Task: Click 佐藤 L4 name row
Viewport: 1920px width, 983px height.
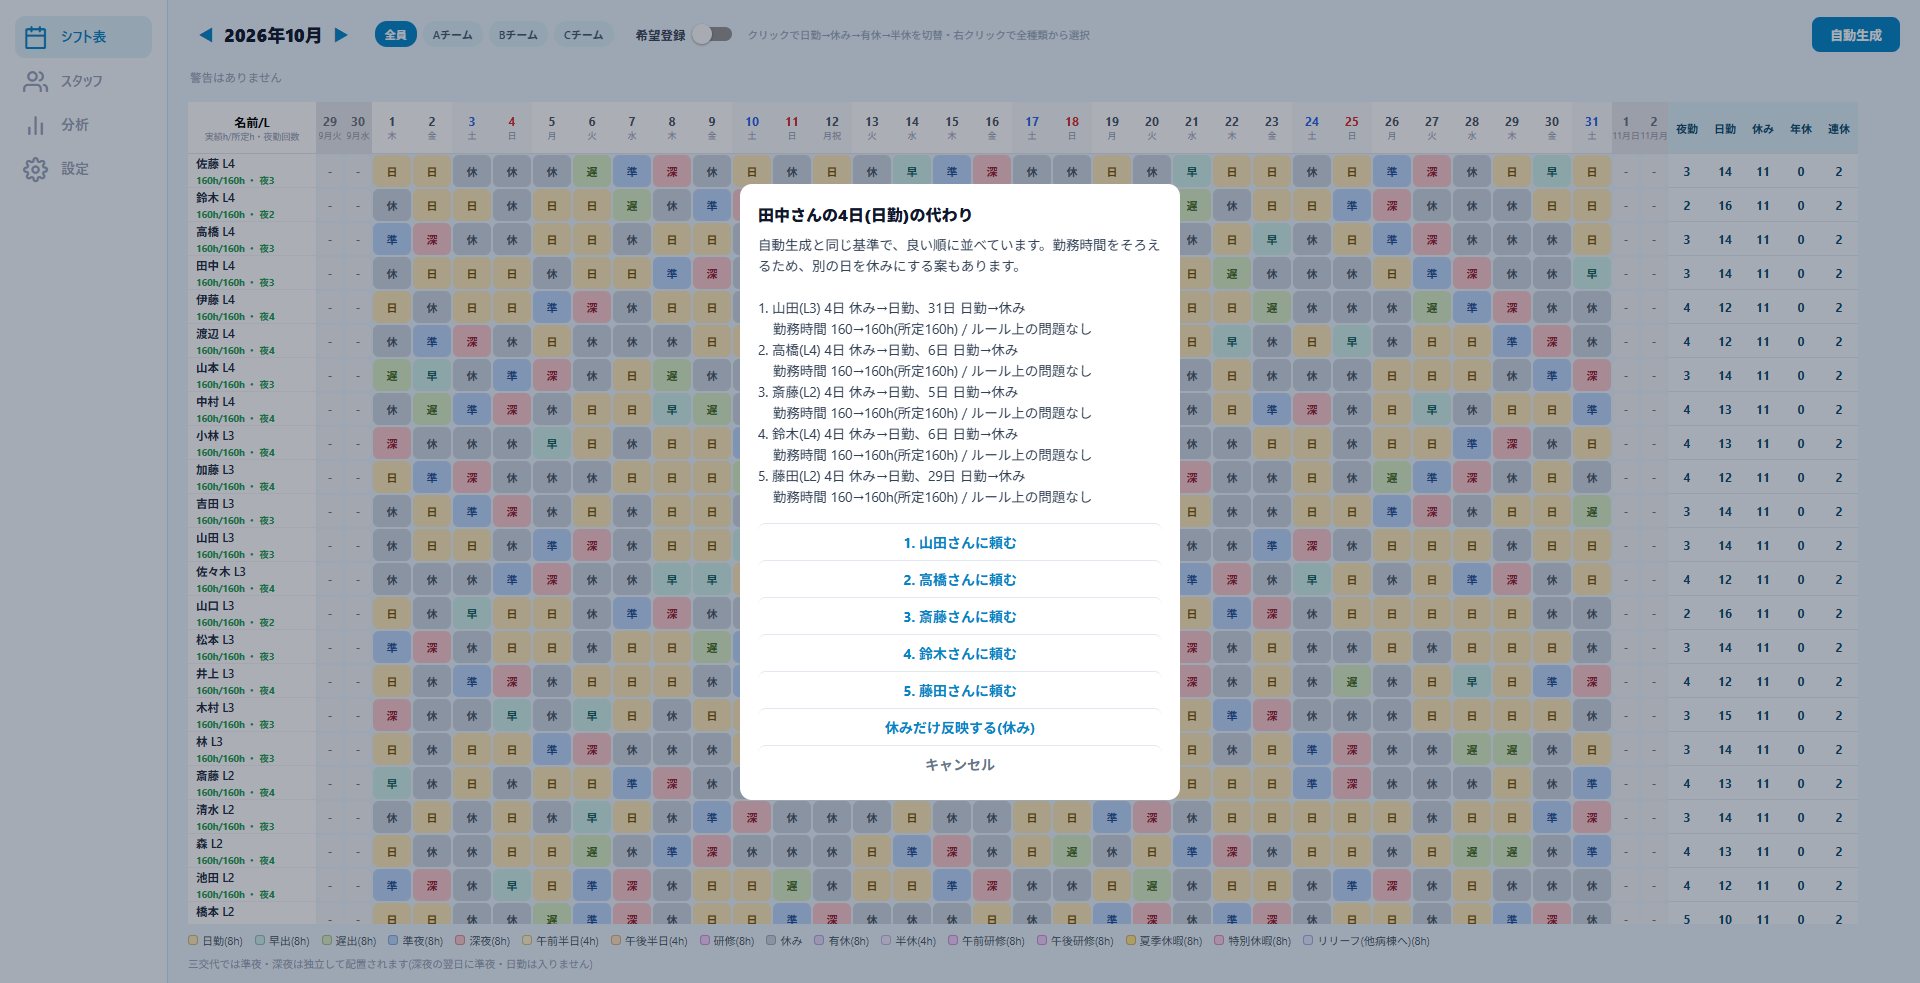Action: tap(252, 172)
